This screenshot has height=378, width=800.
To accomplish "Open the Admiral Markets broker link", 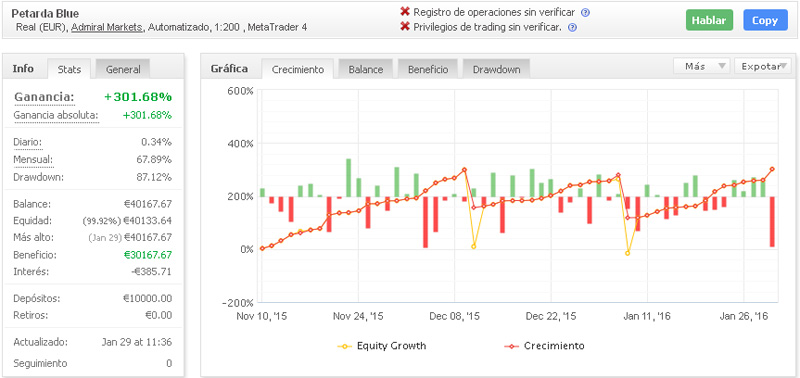I will tap(107, 28).
